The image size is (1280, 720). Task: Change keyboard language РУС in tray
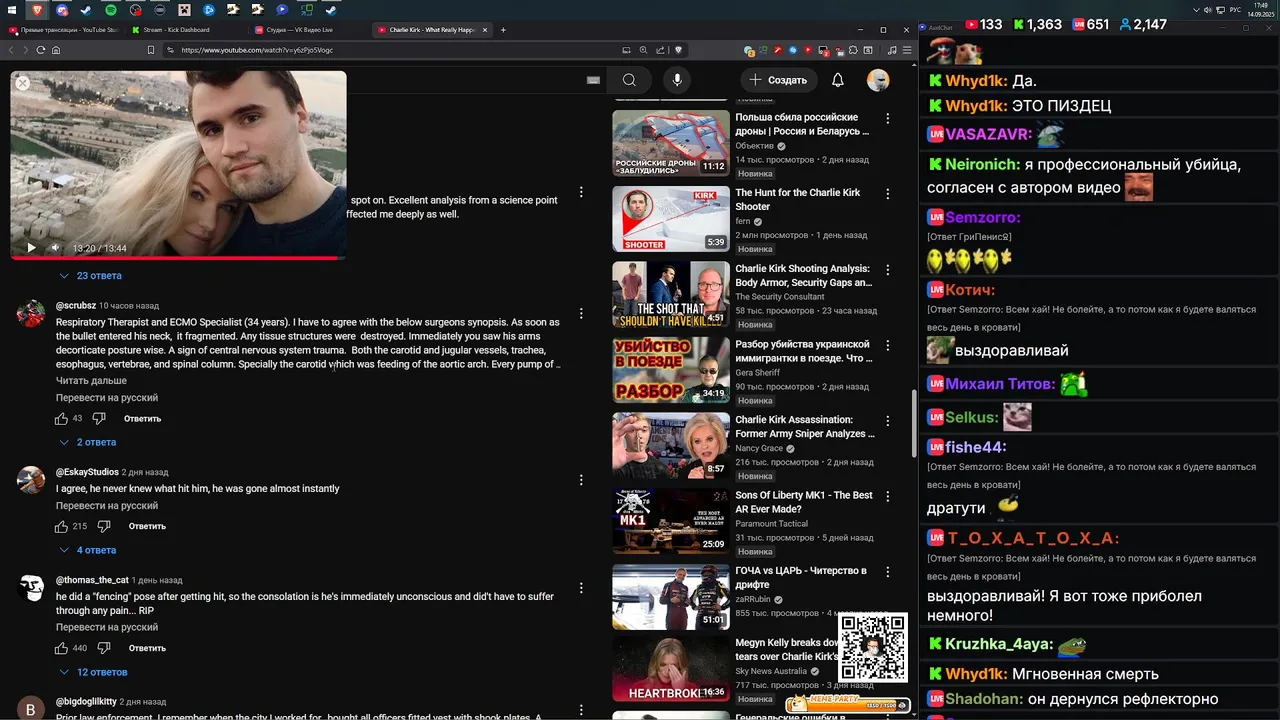tap(1235, 10)
